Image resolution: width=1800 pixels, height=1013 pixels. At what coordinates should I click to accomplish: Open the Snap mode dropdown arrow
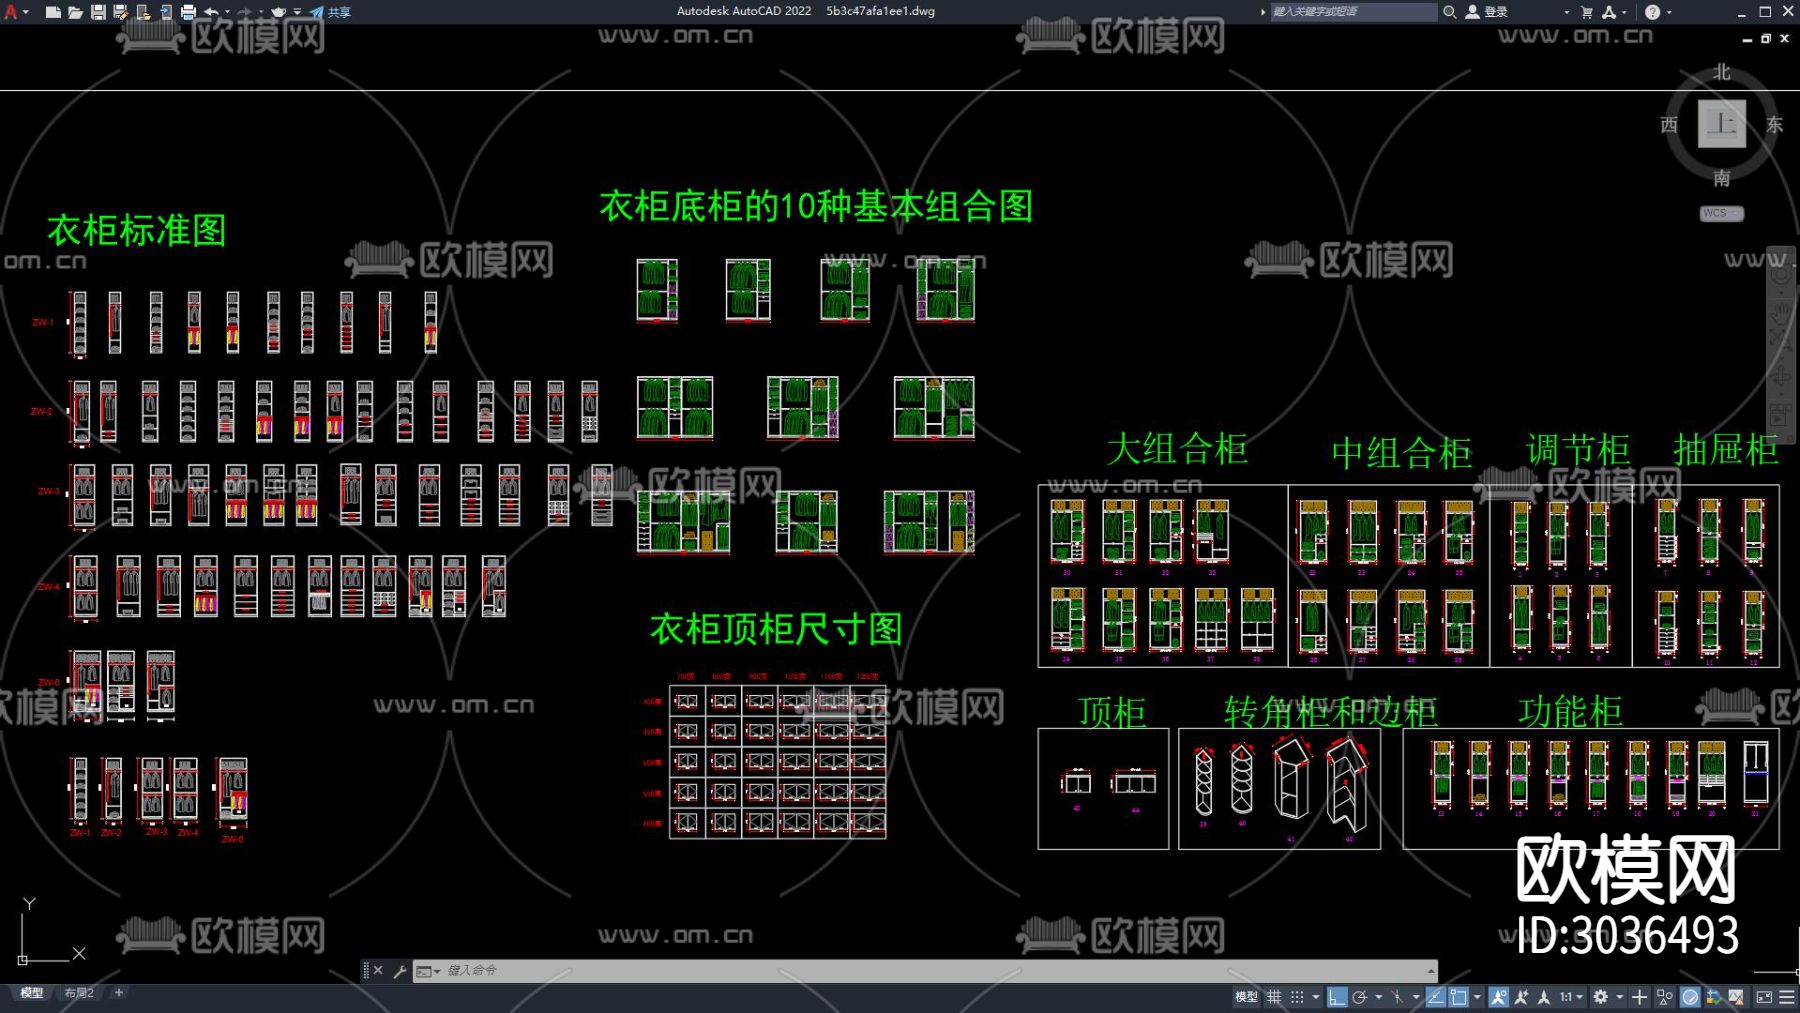coord(1315,997)
